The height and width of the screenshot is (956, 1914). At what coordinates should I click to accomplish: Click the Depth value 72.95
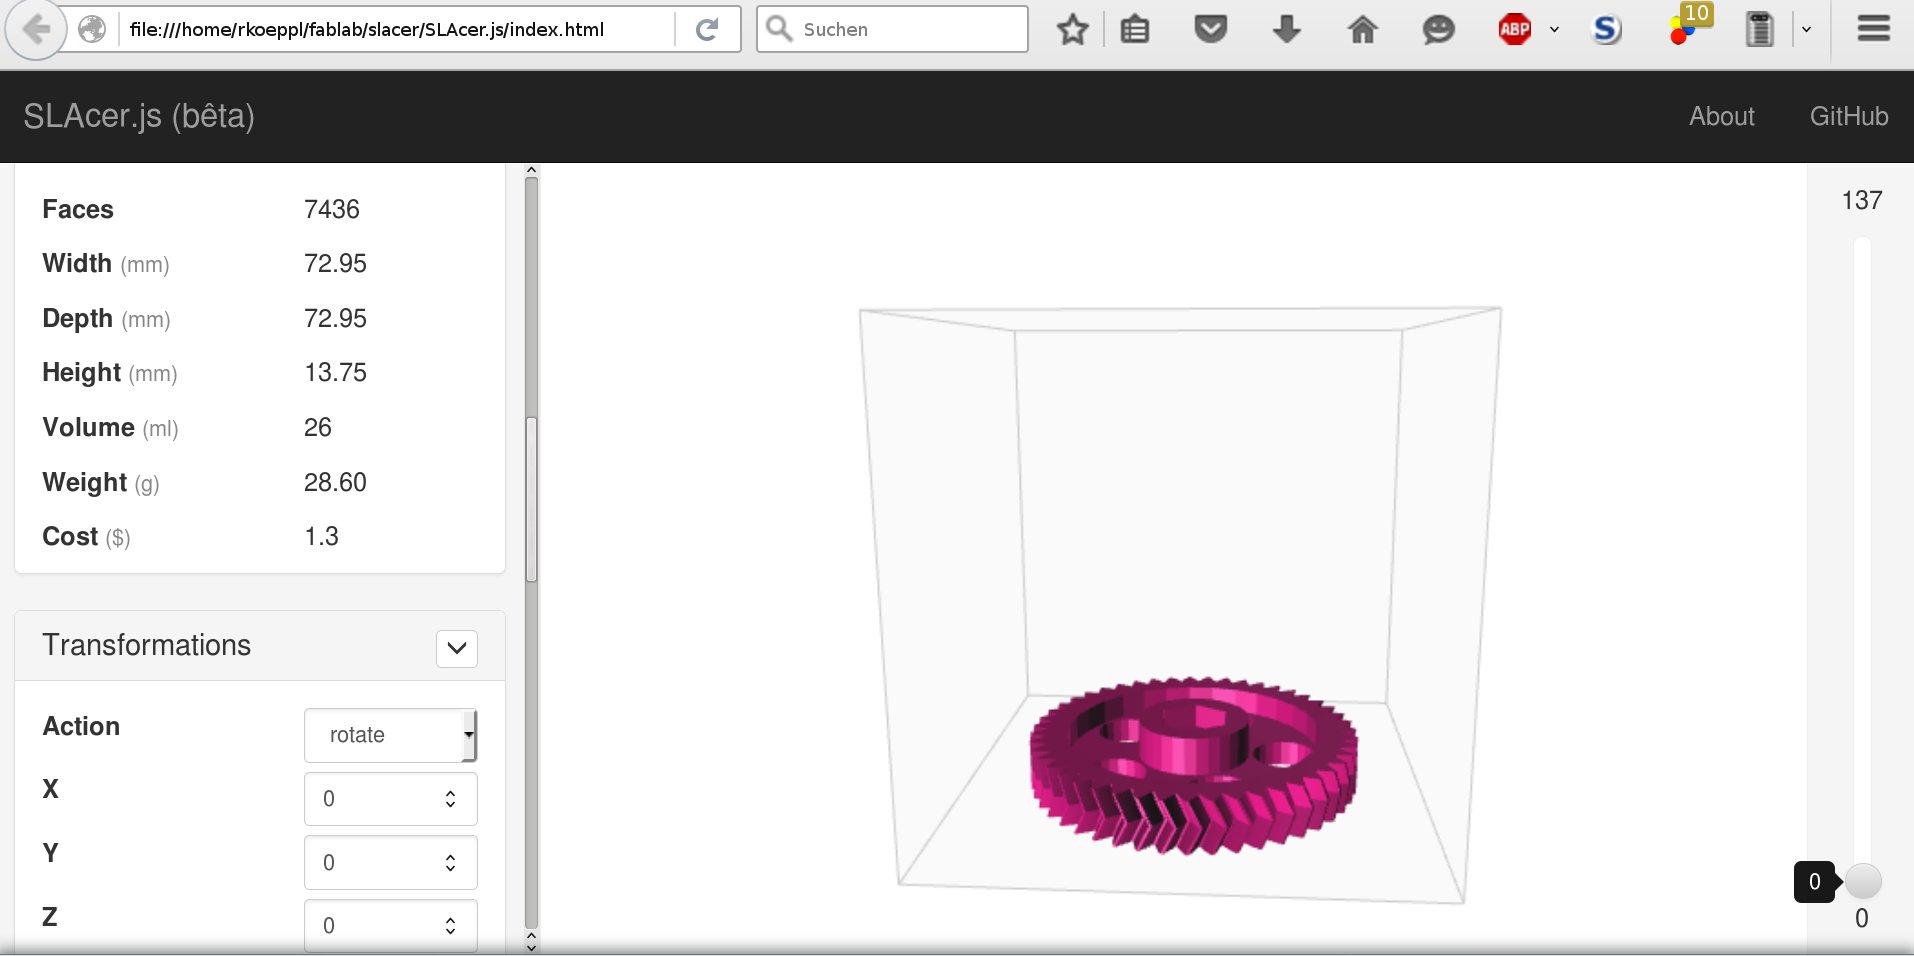(335, 318)
